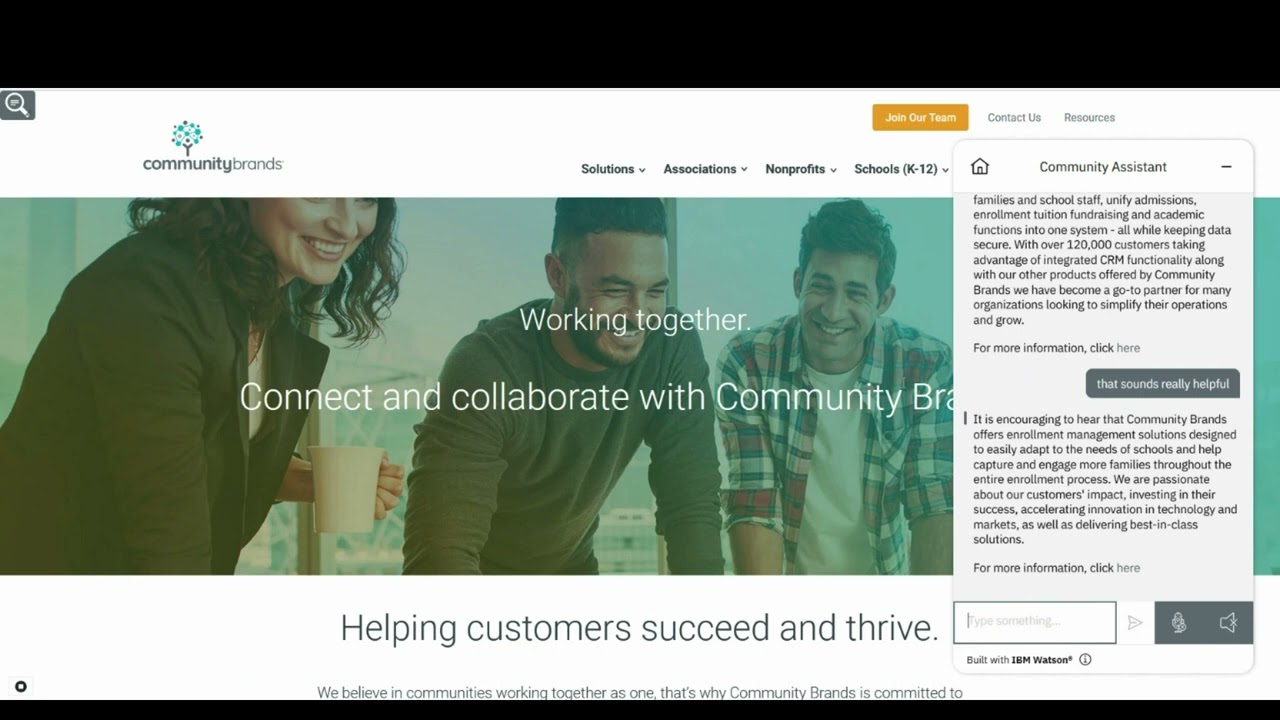Click the home icon in Community Assistant
The height and width of the screenshot is (720, 1280).
tap(980, 167)
